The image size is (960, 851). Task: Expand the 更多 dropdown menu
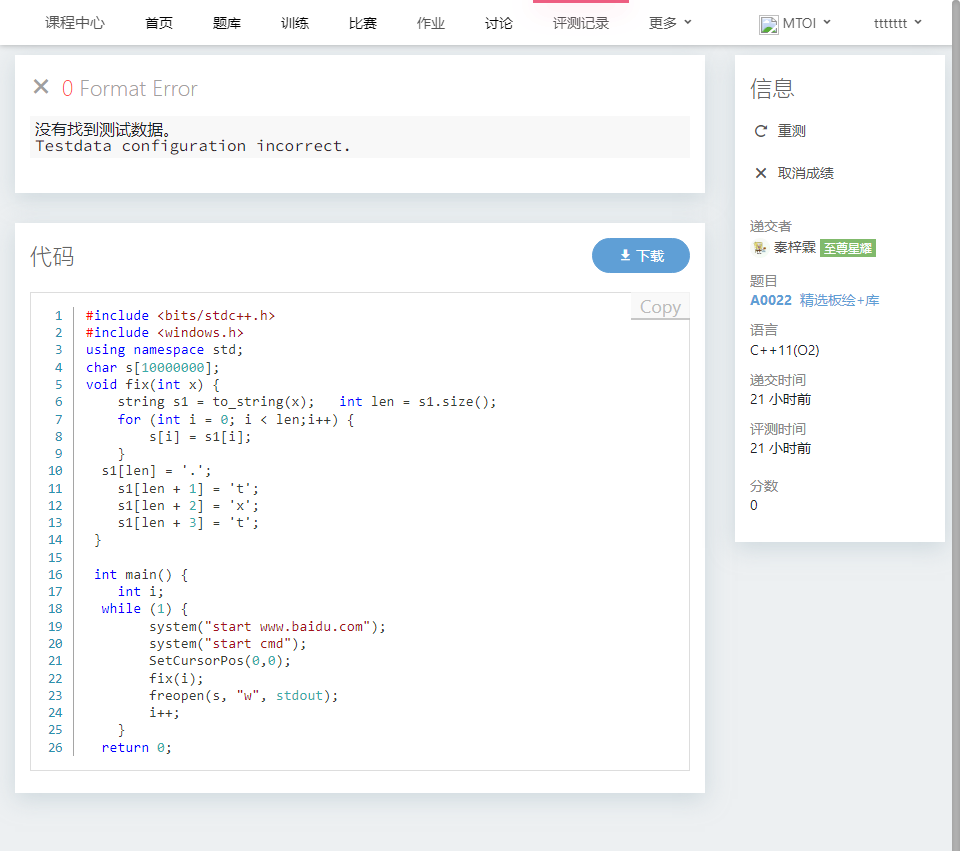670,23
